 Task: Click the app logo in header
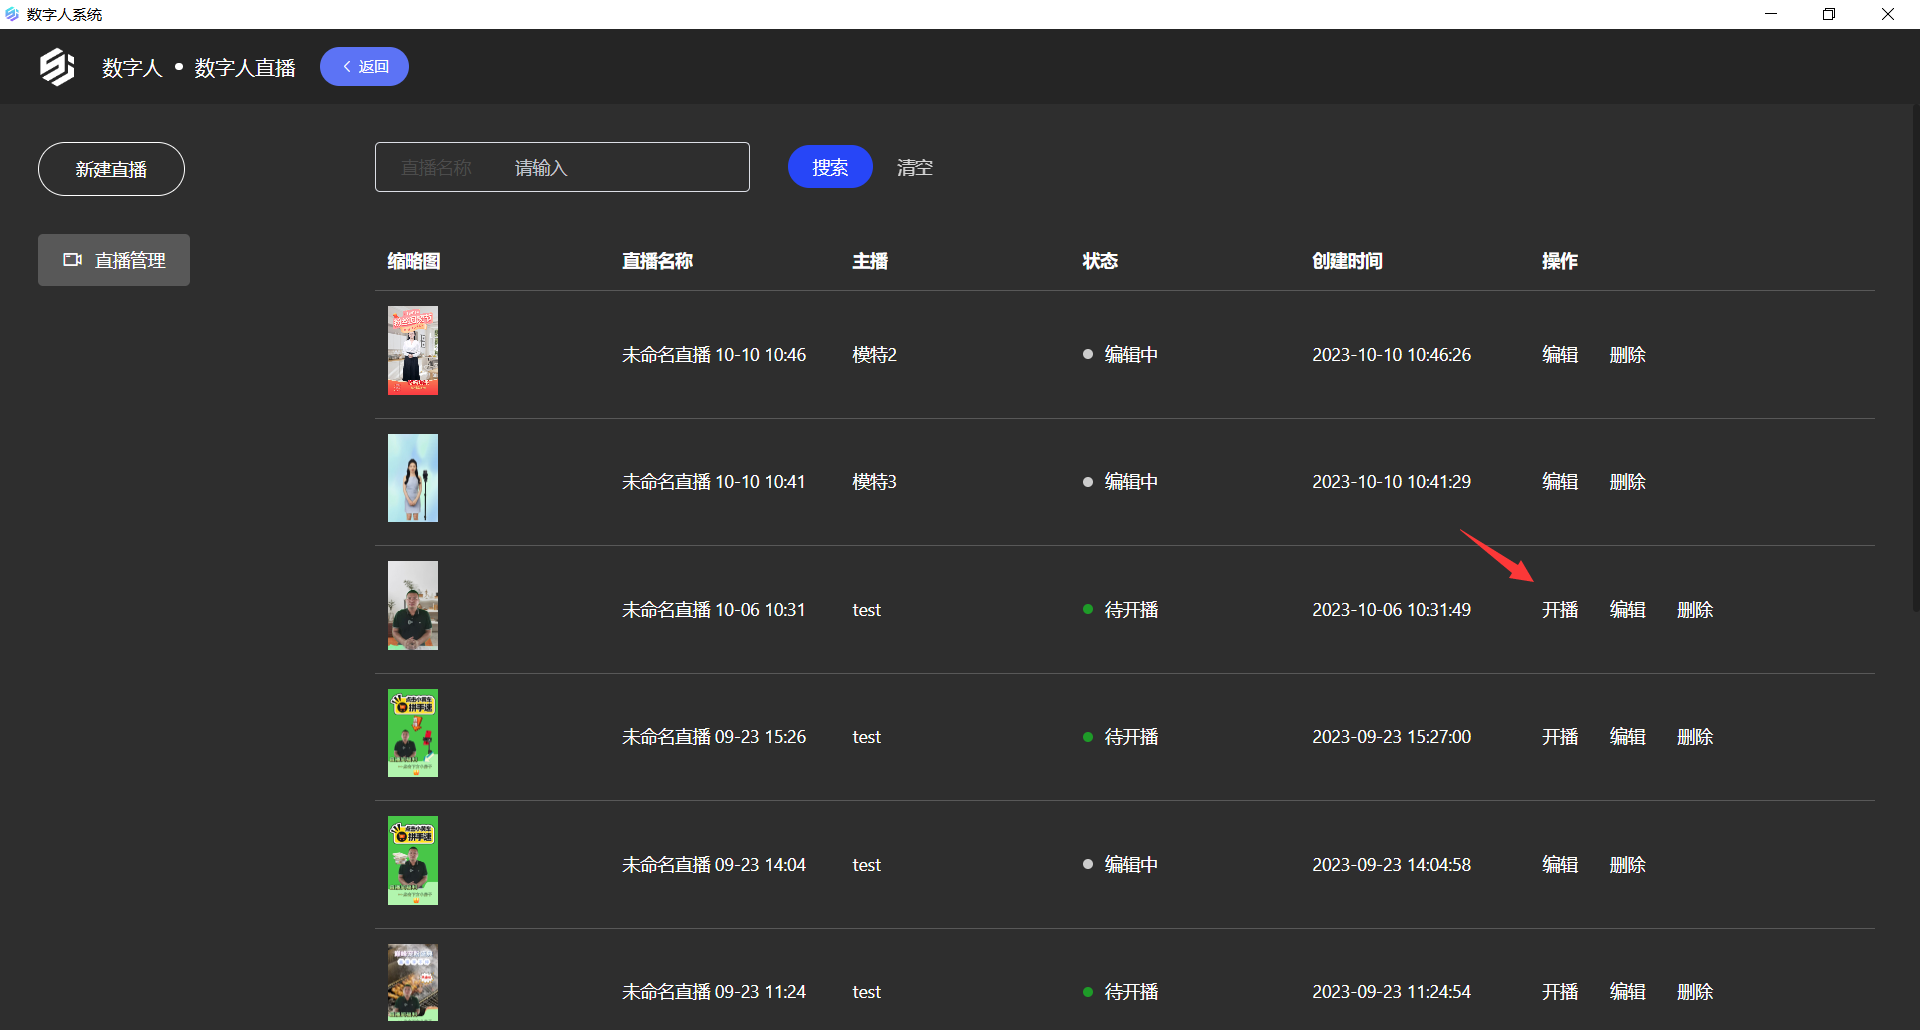click(x=57, y=67)
